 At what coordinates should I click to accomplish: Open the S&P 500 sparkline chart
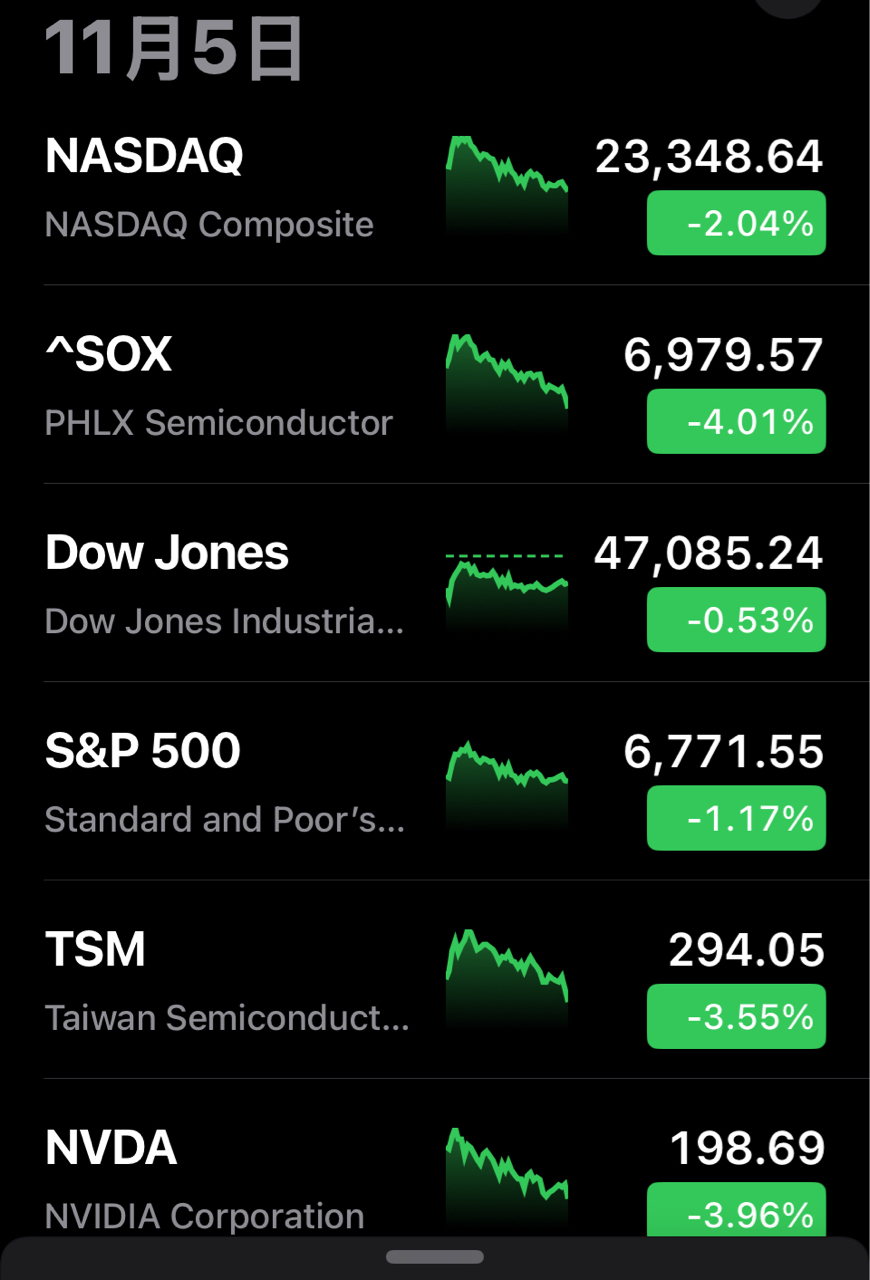(x=506, y=782)
